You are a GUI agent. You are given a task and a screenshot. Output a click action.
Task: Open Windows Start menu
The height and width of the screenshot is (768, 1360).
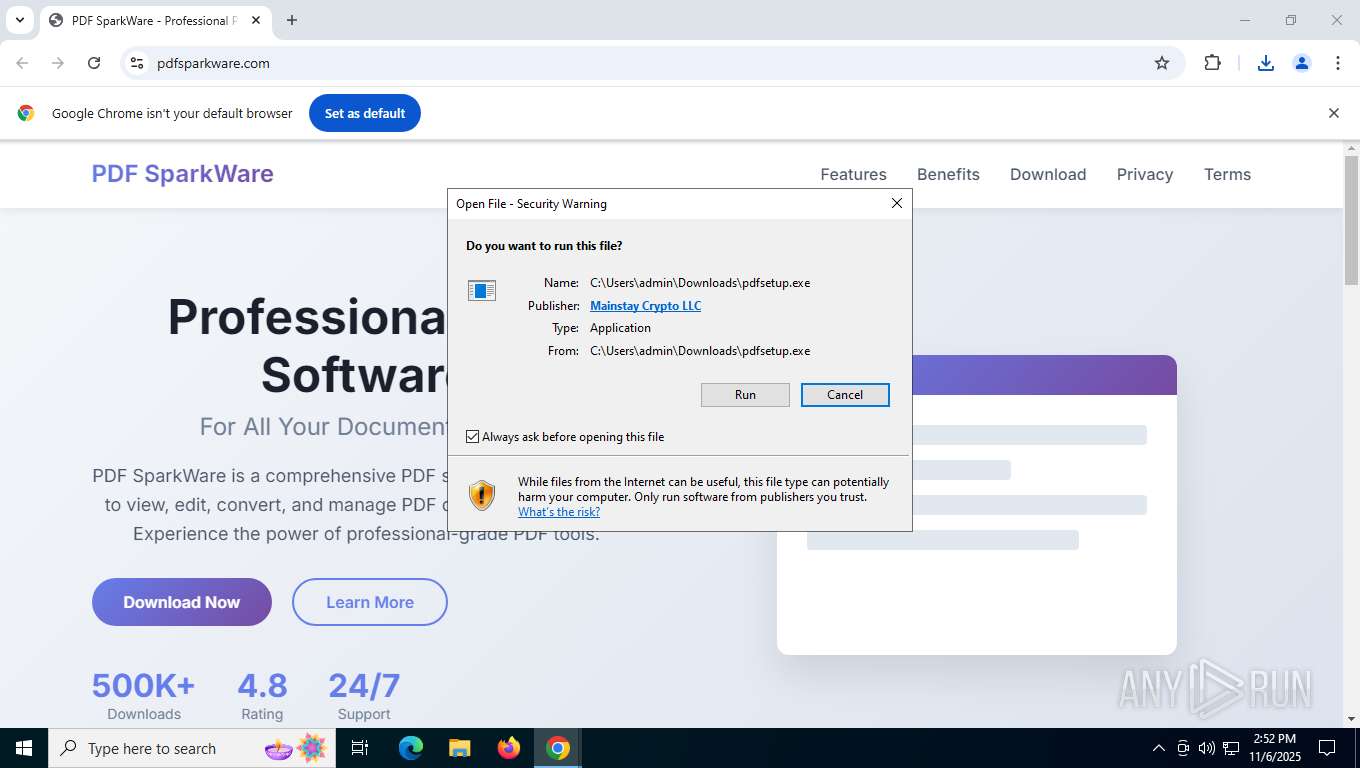[x=23, y=748]
